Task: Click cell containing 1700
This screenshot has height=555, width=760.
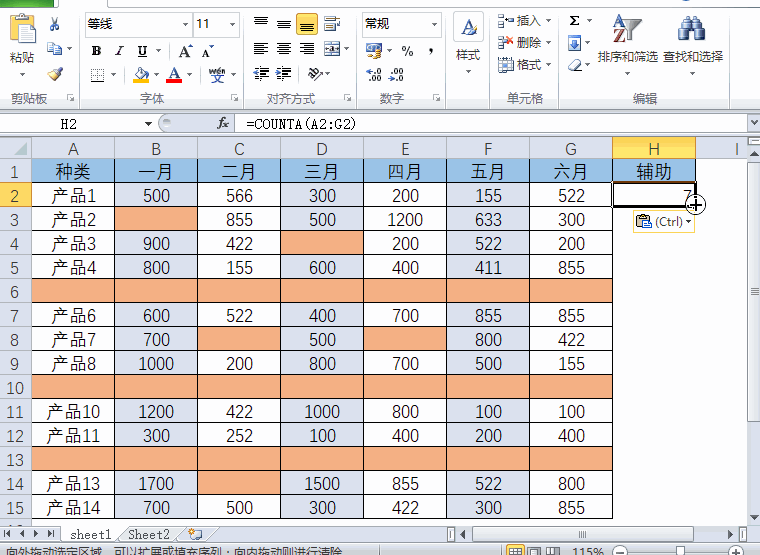Action: click(156, 484)
